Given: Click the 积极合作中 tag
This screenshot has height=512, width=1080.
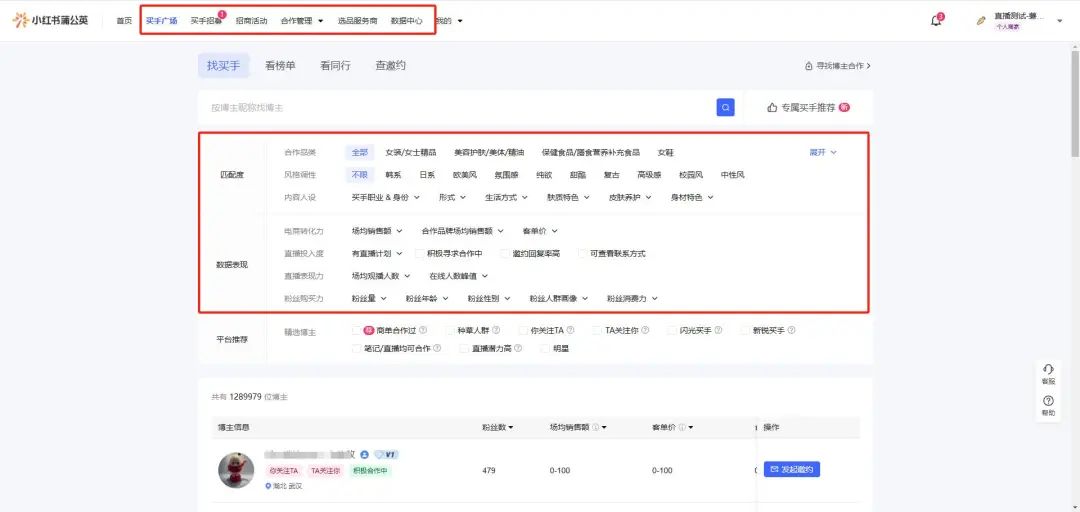Looking at the screenshot, I should [371, 471].
